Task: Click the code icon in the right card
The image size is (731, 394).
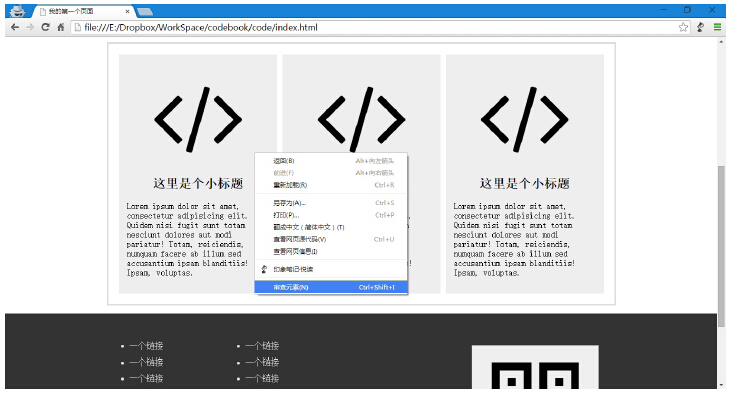Action: tap(524, 119)
